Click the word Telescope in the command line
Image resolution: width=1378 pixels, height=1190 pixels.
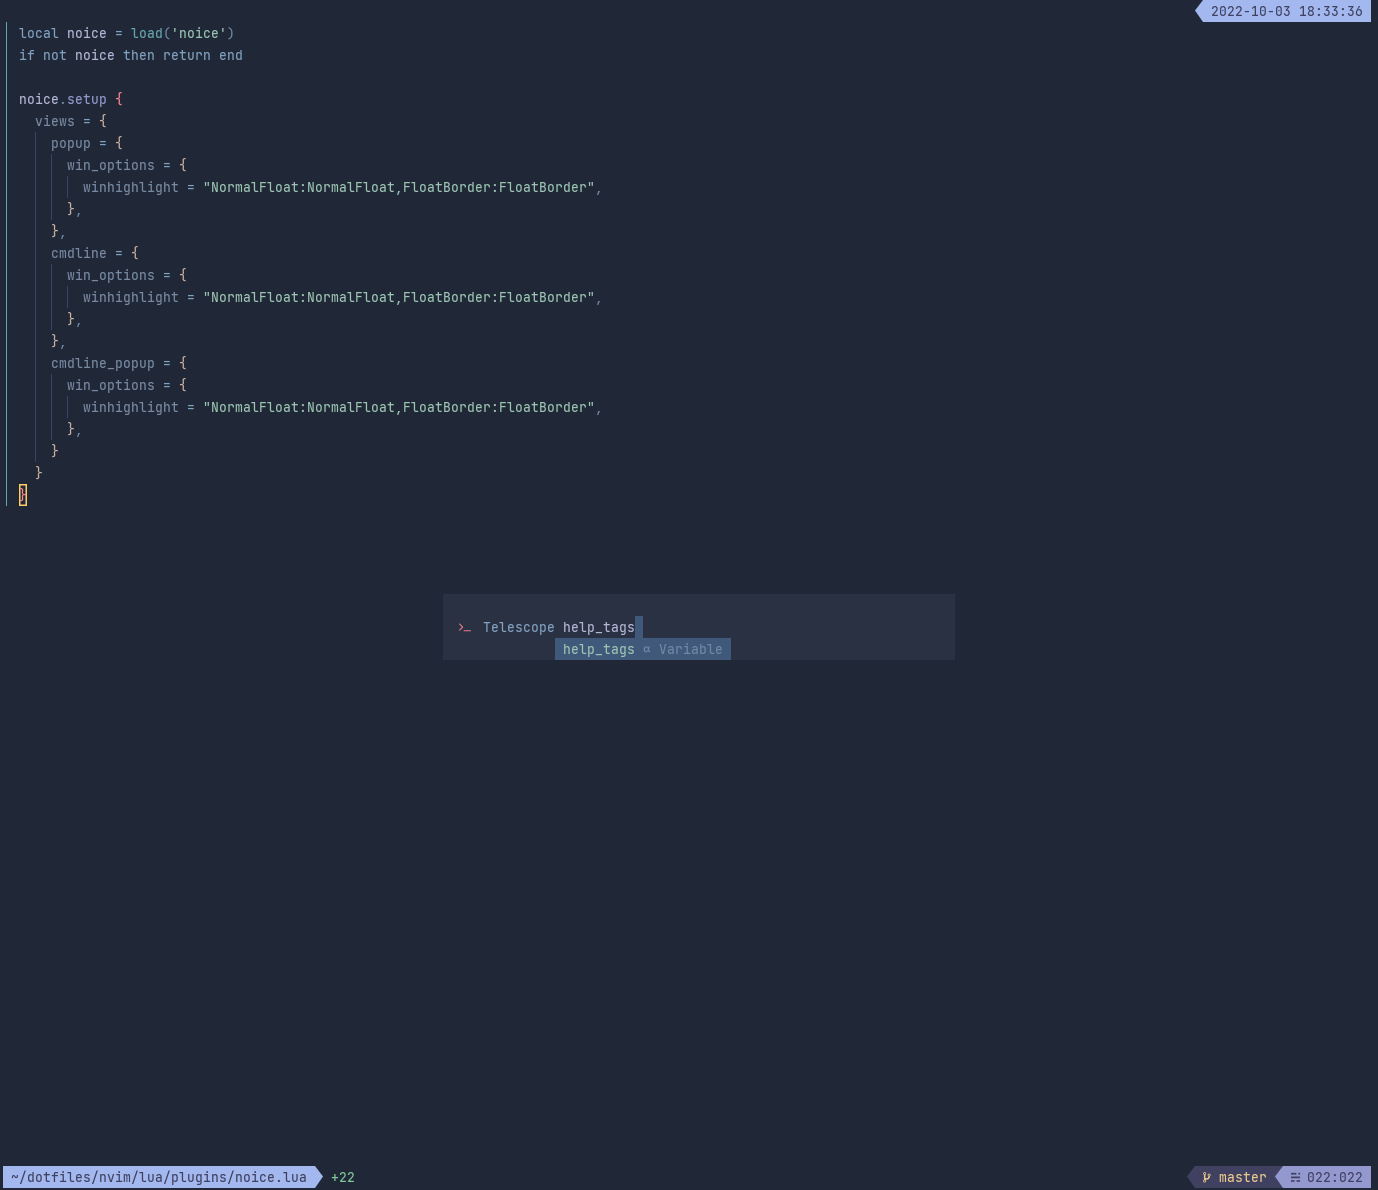[x=519, y=628]
